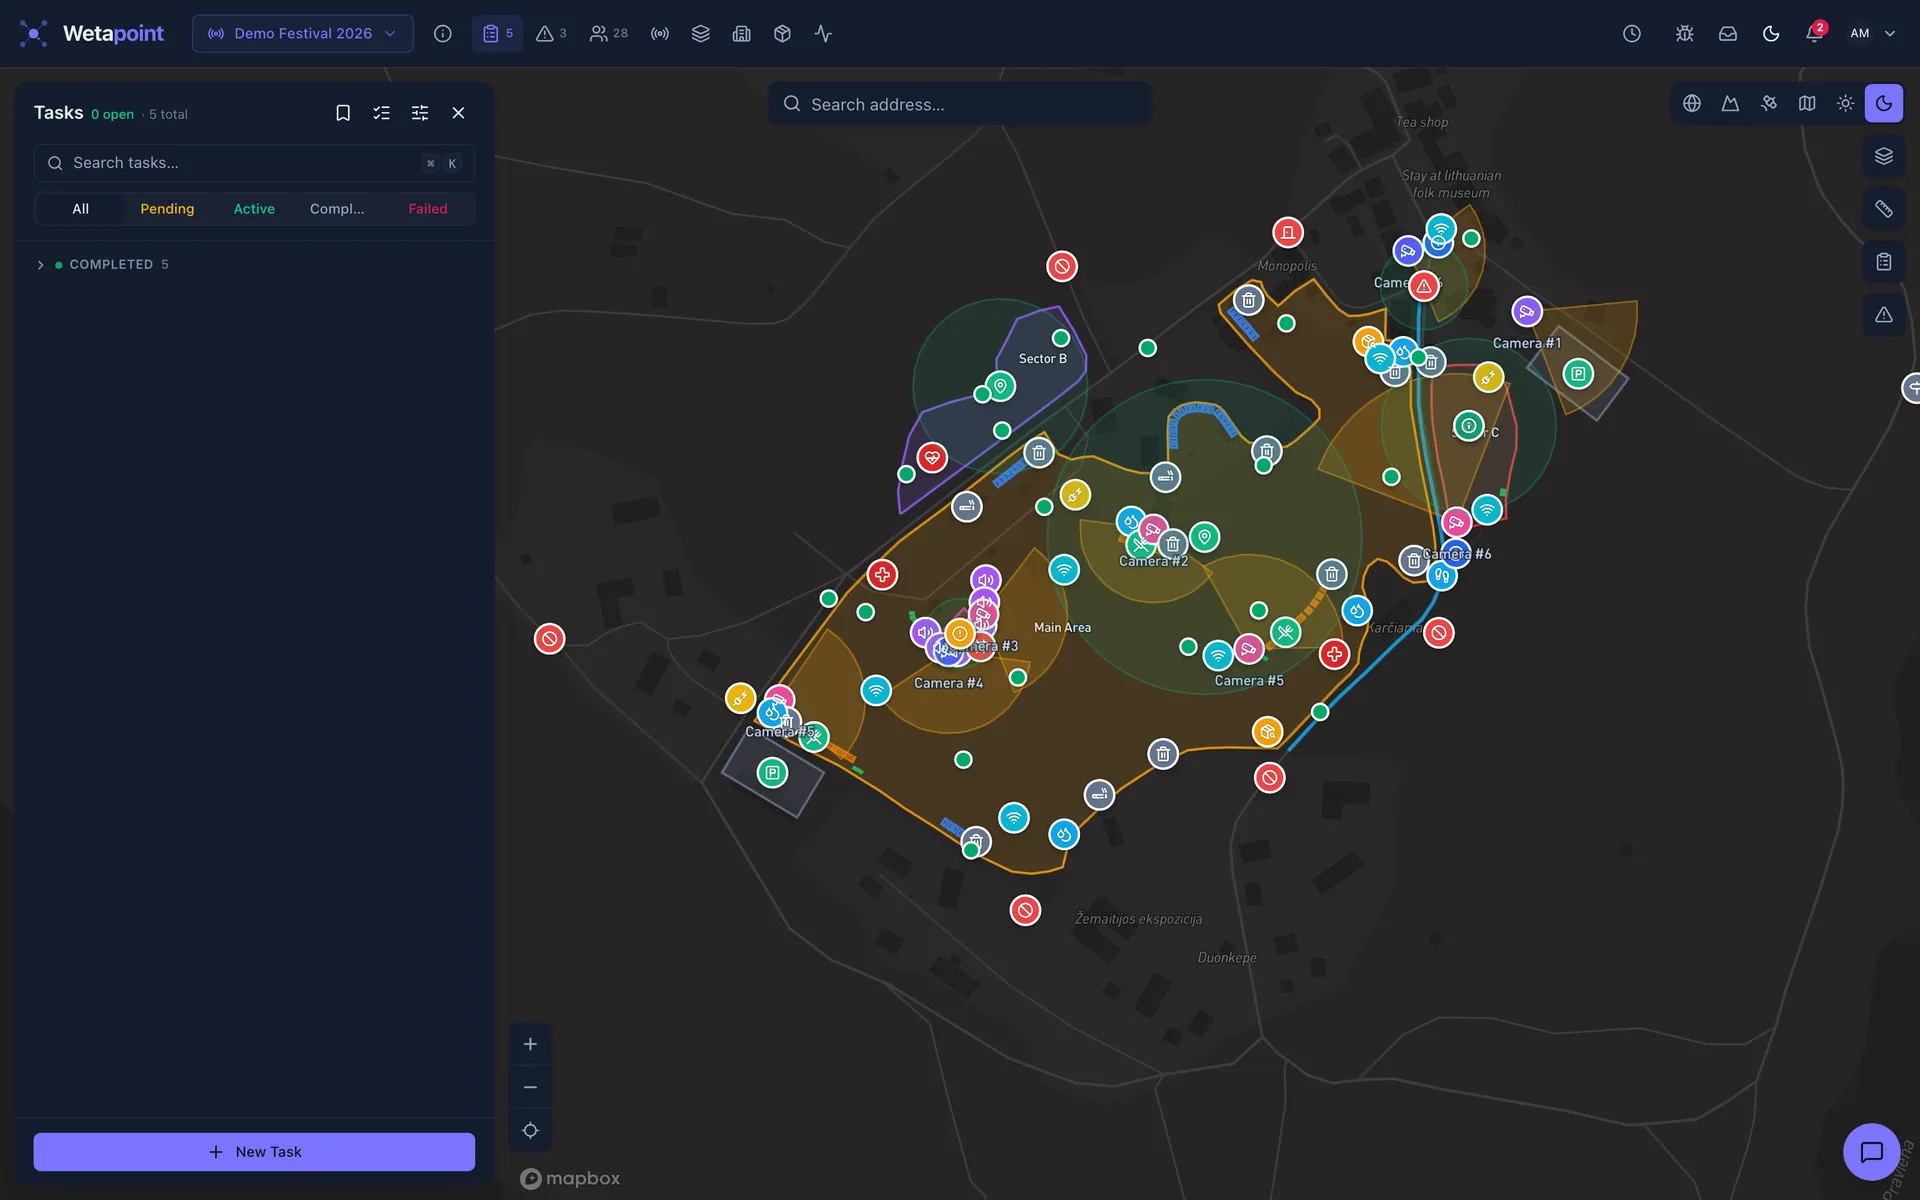Click the New Task button
Image resolution: width=1920 pixels, height=1200 pixels.
click(x=254, y=1152)
